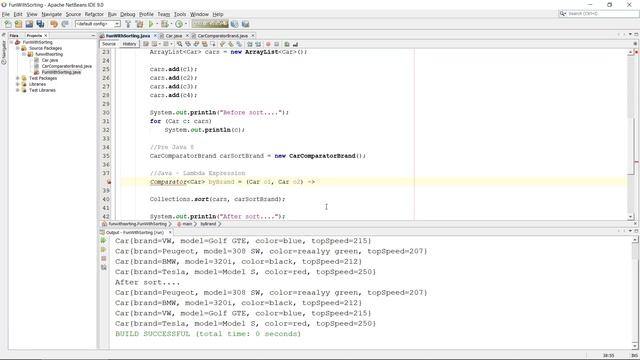Image resolution: width=640 pixels, height=360 pixels.
Task: Run the project with green play icon
Action: 151,24
